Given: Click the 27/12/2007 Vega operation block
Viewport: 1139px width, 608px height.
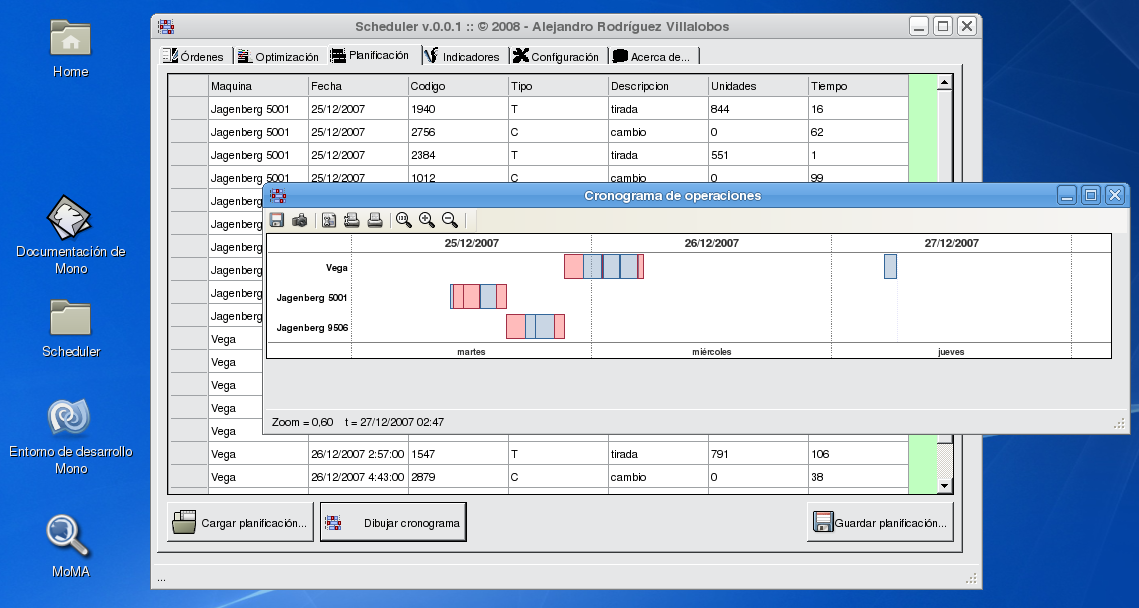Looking at the screenshot, I should [x=890, y=267].
